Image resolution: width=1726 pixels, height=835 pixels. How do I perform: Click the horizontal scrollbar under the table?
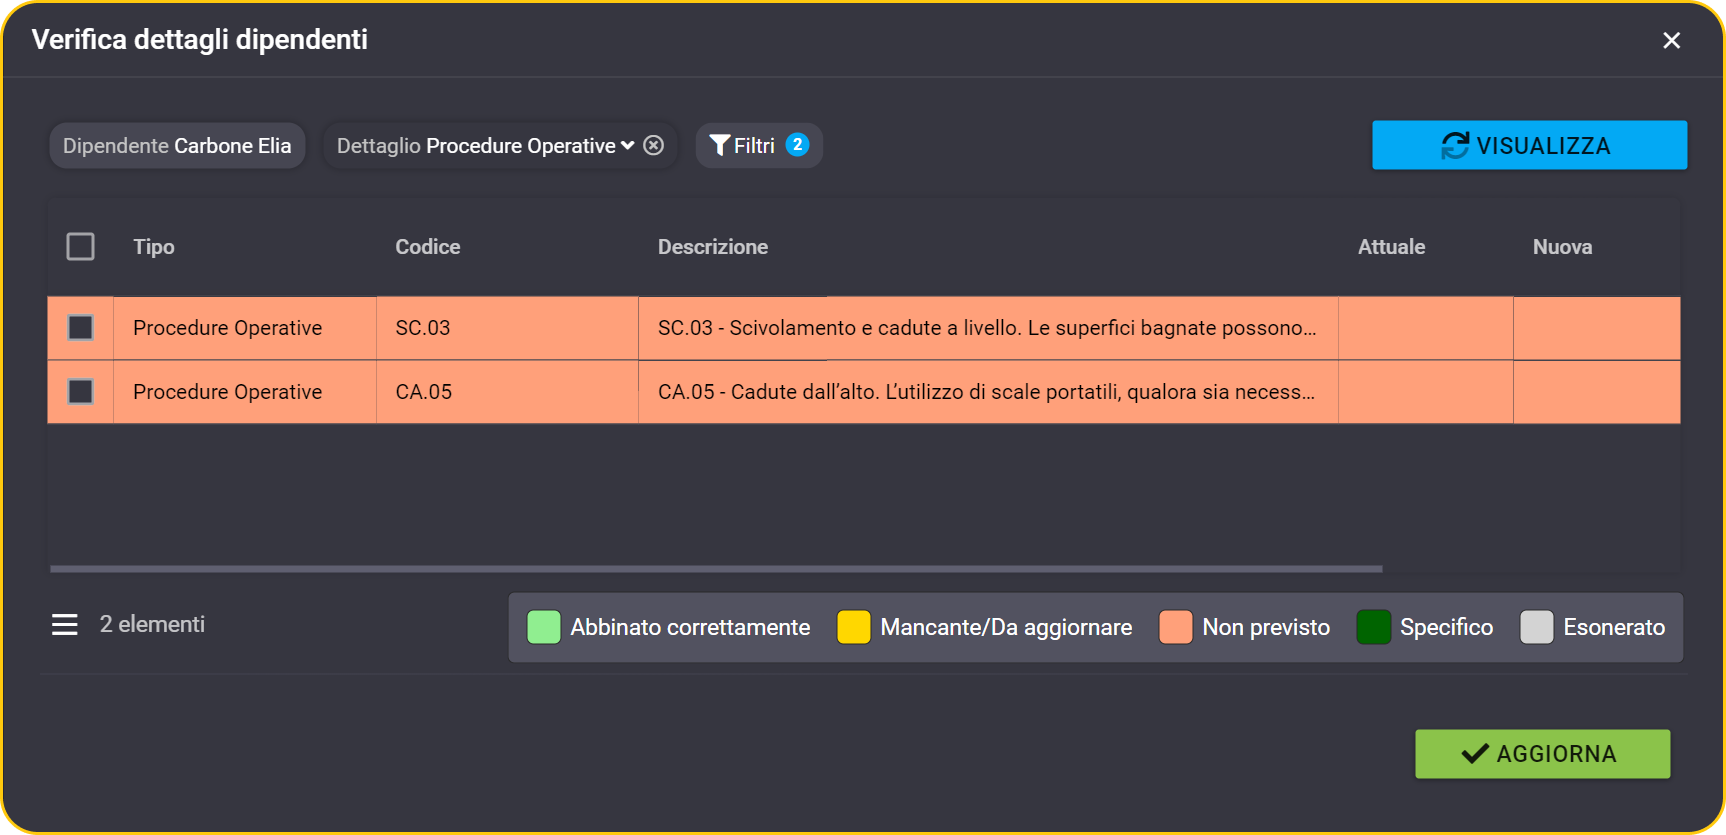[x=716, y=569]
